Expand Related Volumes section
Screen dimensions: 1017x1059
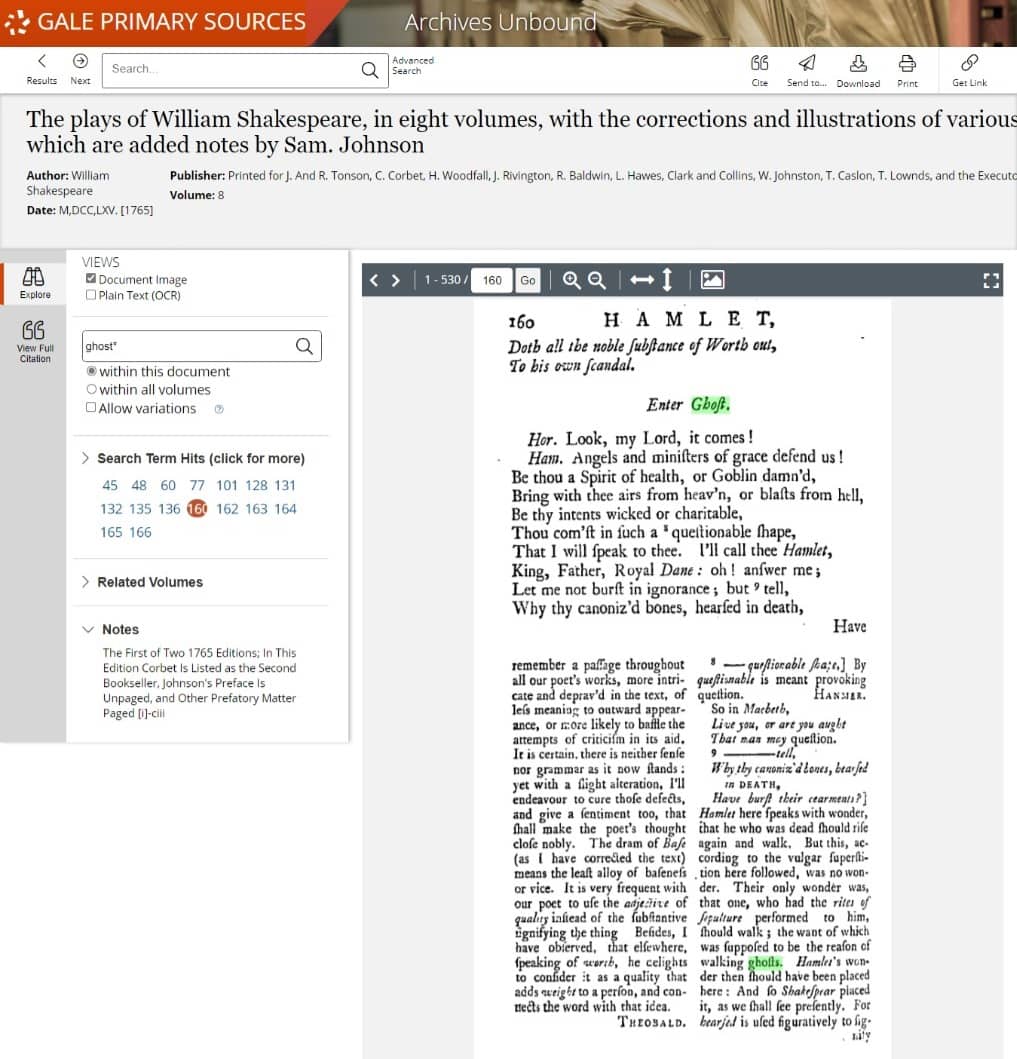coord(142,582)
